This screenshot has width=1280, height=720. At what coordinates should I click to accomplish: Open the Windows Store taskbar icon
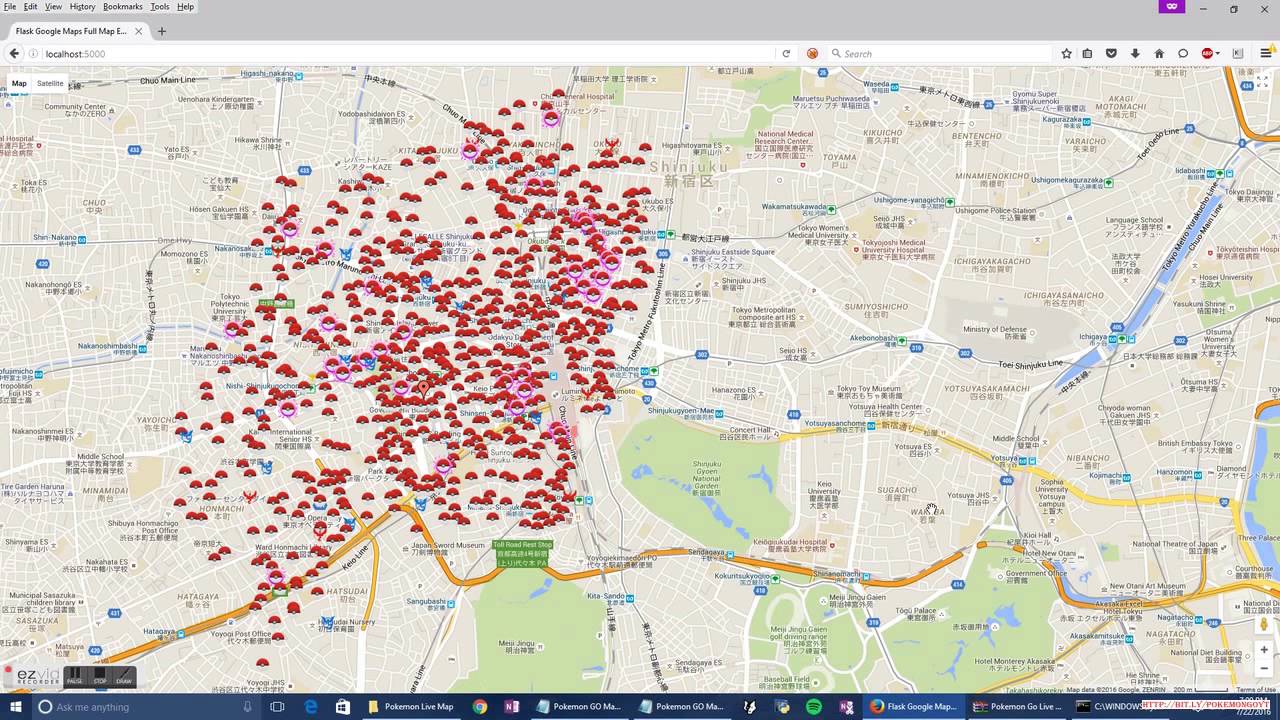click(343, 707)
